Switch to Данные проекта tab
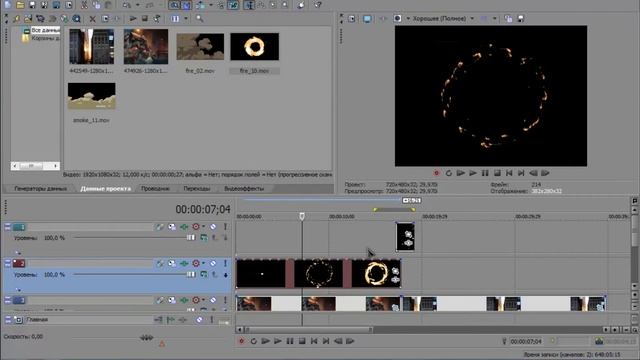The image size is (640, 360). [106, 189]
